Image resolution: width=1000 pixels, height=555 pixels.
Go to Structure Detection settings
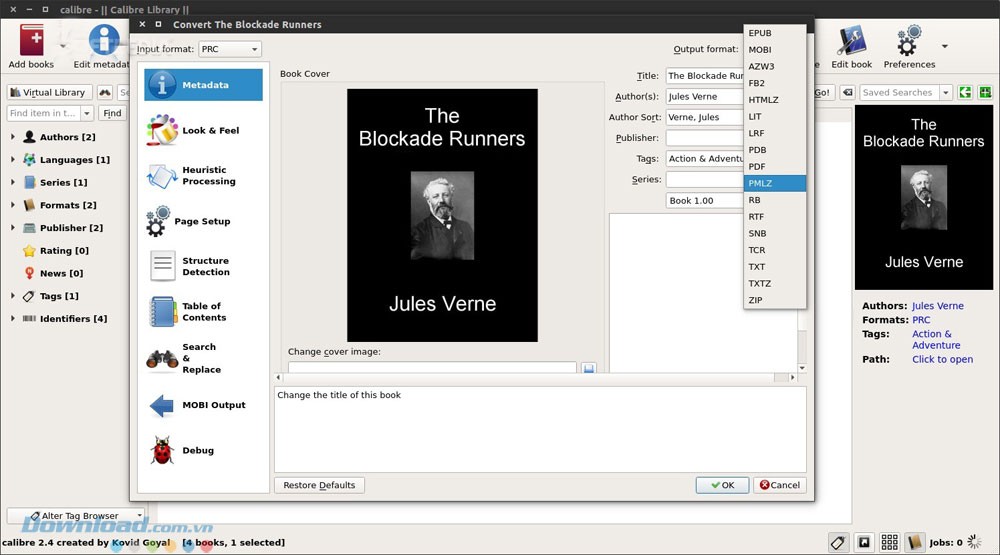coord(203,267)
